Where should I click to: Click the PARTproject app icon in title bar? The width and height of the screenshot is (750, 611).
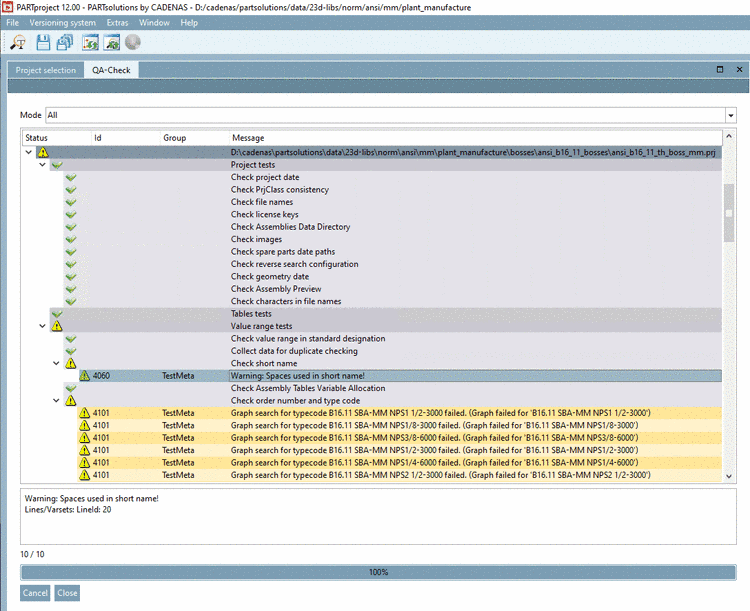point(8,7)
